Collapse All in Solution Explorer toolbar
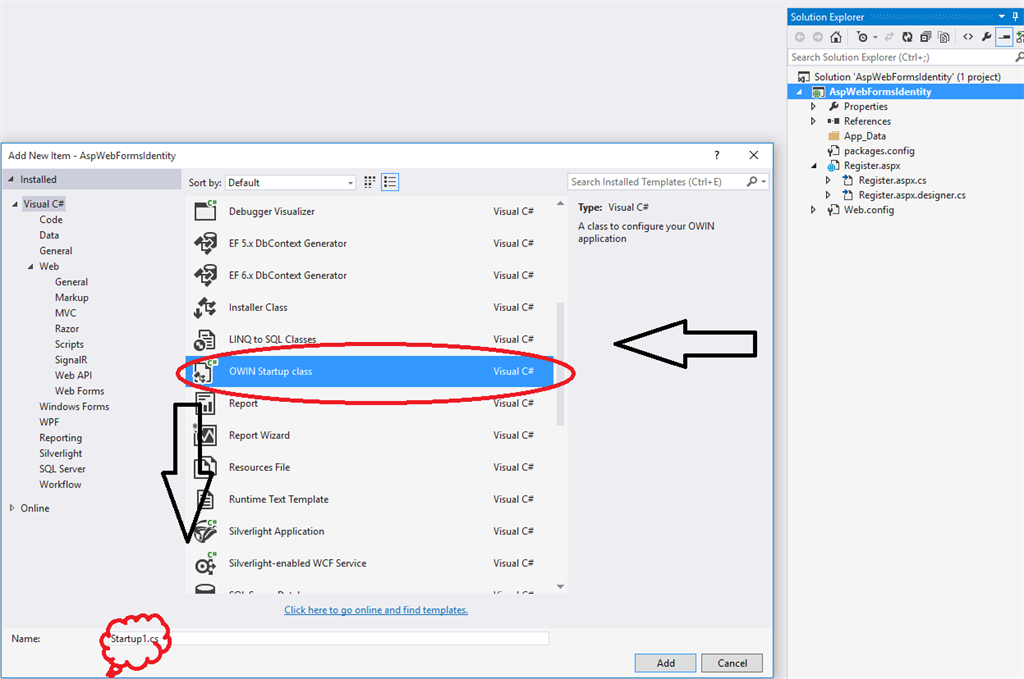This screenshot has width=1024, height=679. coord(925,37)
